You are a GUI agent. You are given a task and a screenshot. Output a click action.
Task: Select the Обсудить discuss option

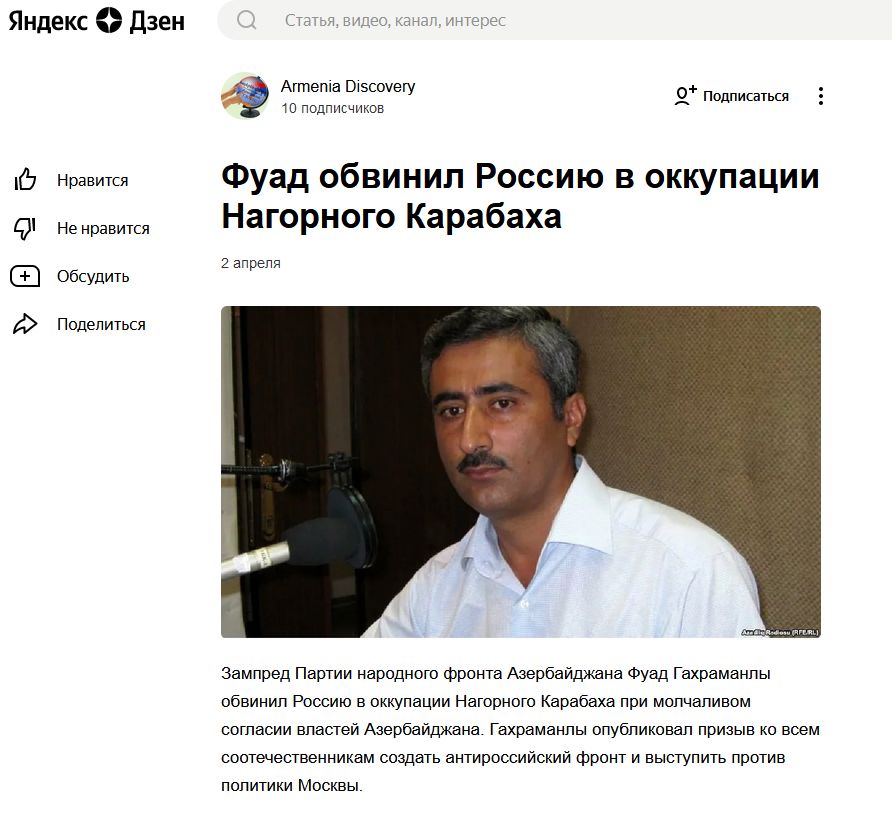point(93,276)
